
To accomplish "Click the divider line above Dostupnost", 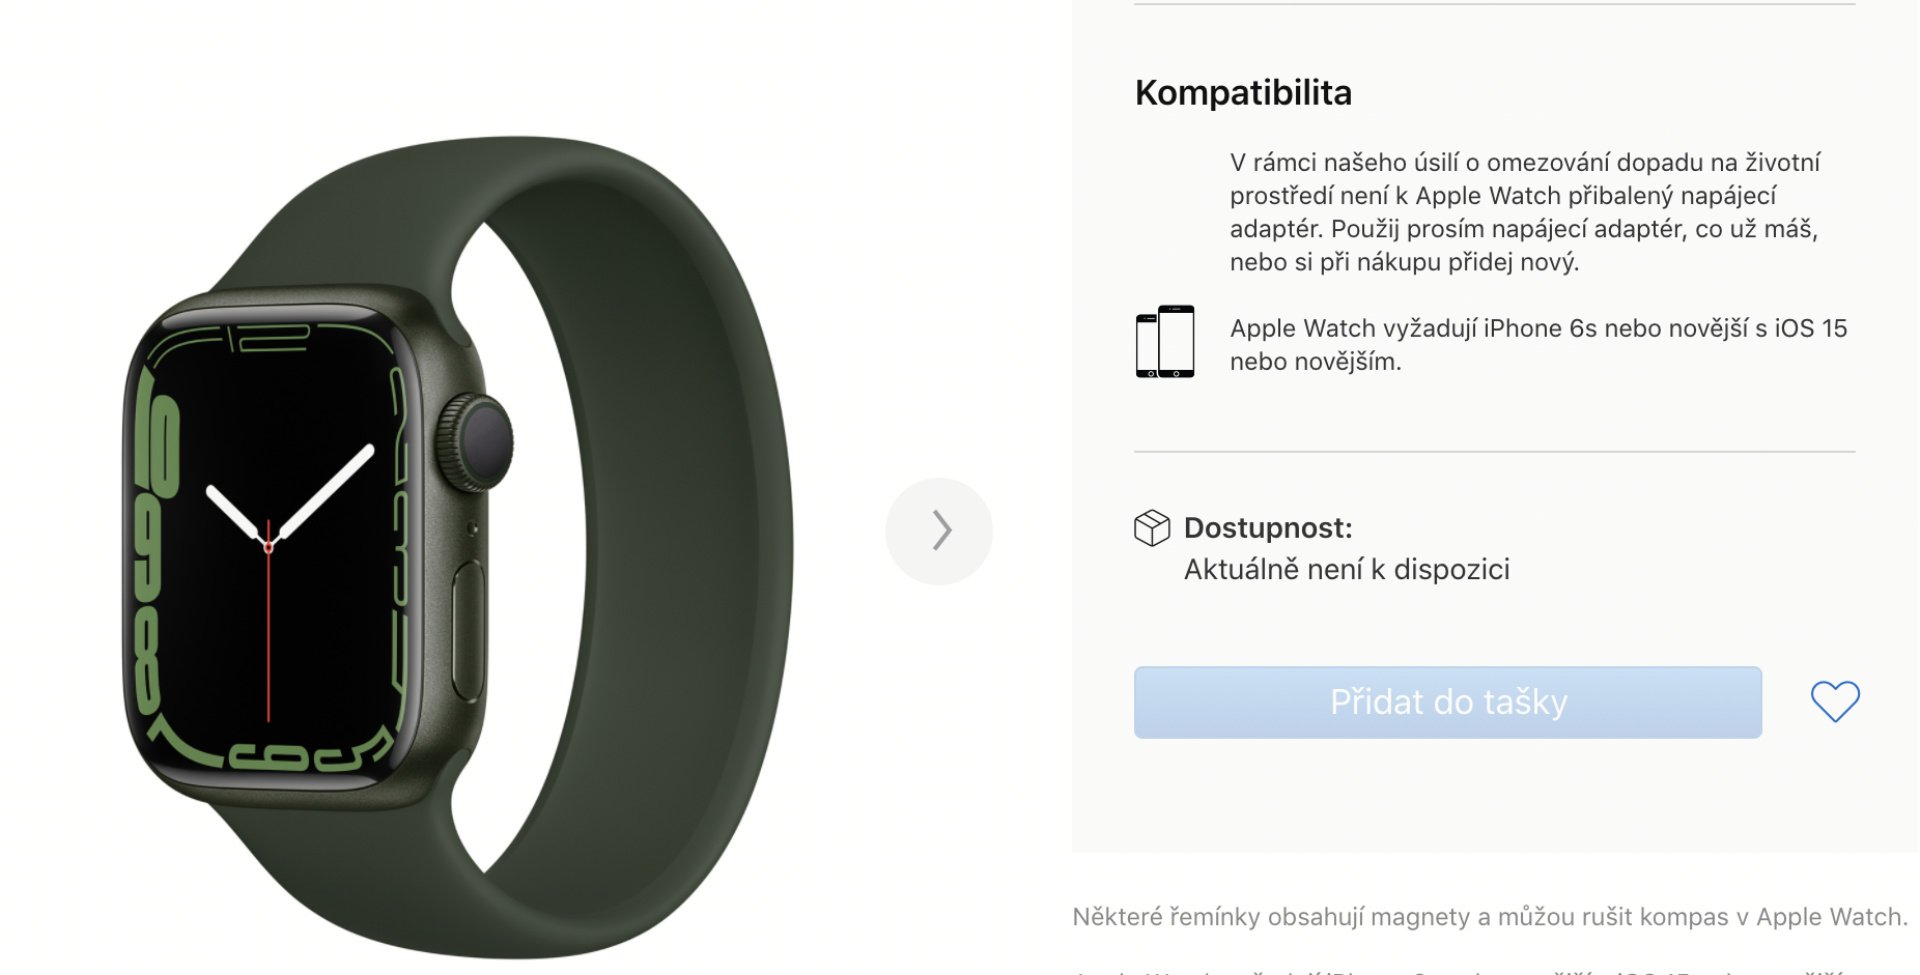I will coord(1494,452).
